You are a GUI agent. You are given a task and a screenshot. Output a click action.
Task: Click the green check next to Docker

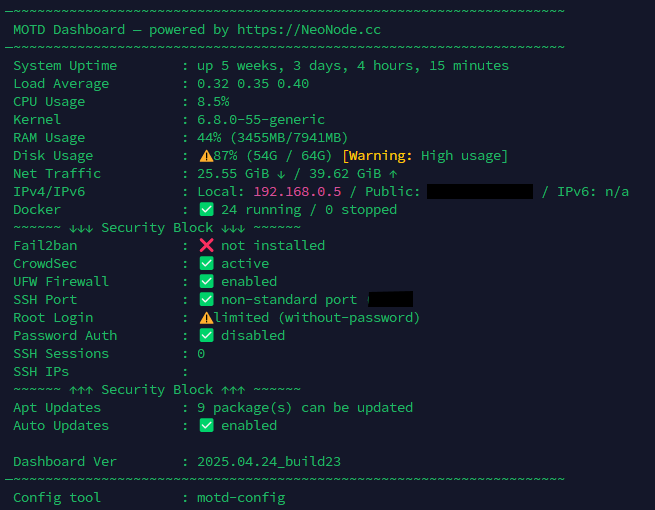click(x=206, y=209)
